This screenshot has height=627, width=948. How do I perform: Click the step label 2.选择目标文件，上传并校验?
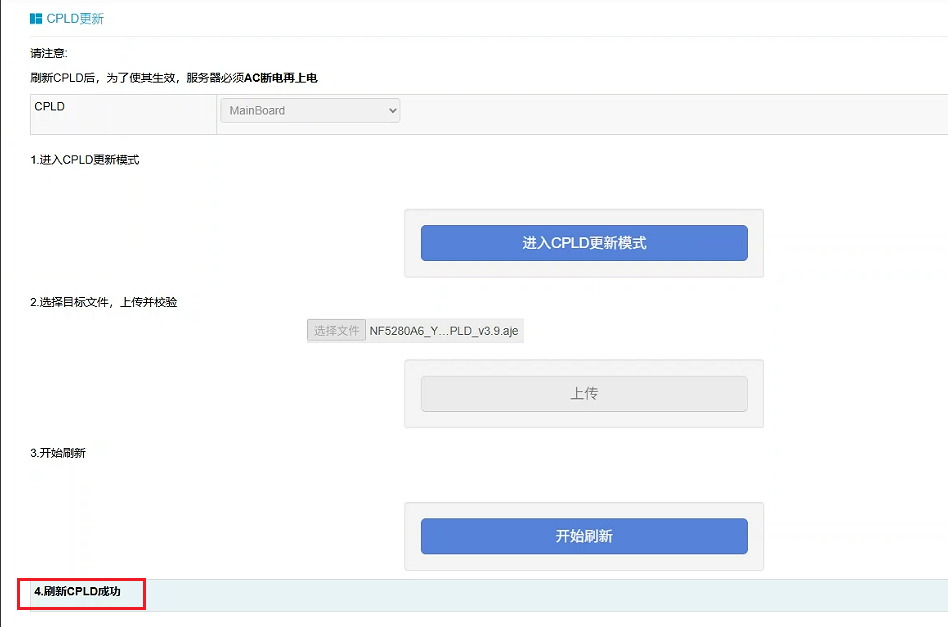point(104,302)
